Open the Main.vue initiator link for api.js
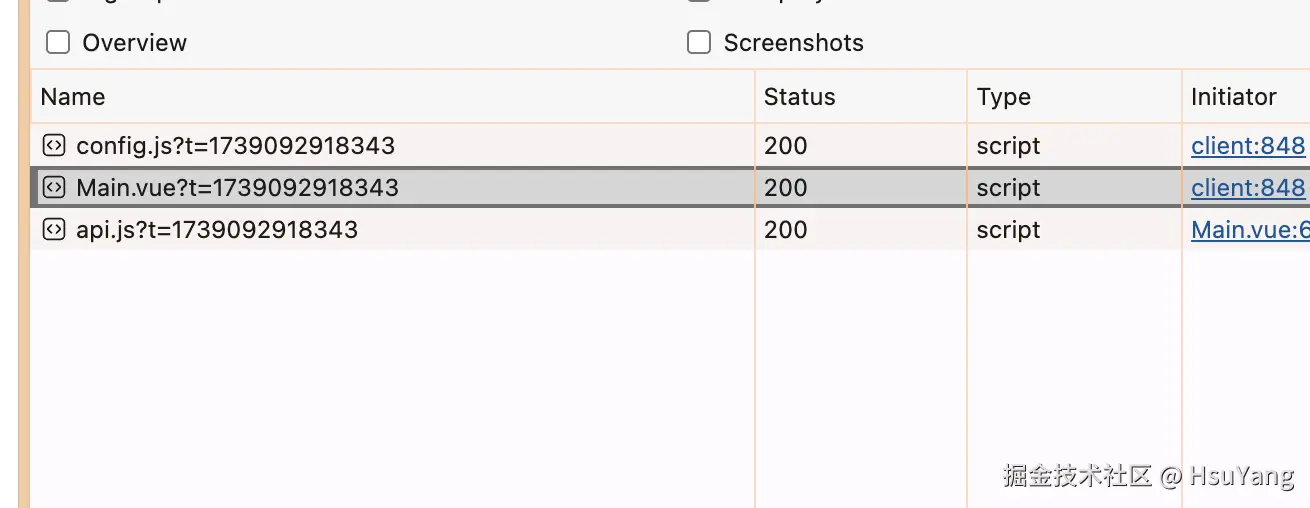1310x508 pixels. pos(1249,230)
